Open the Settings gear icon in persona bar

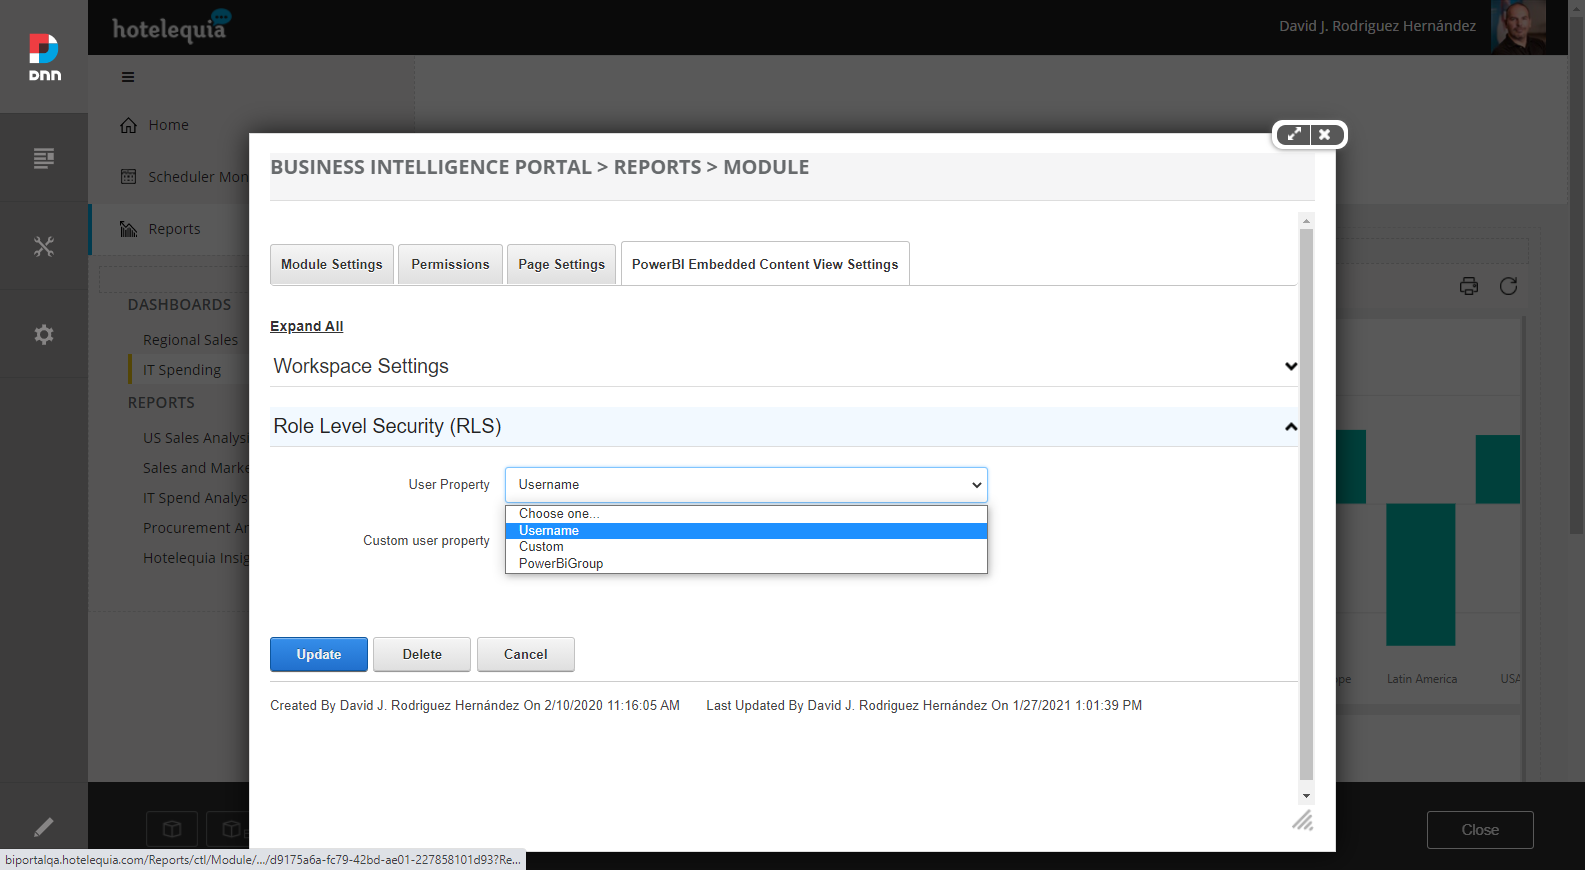44,334
